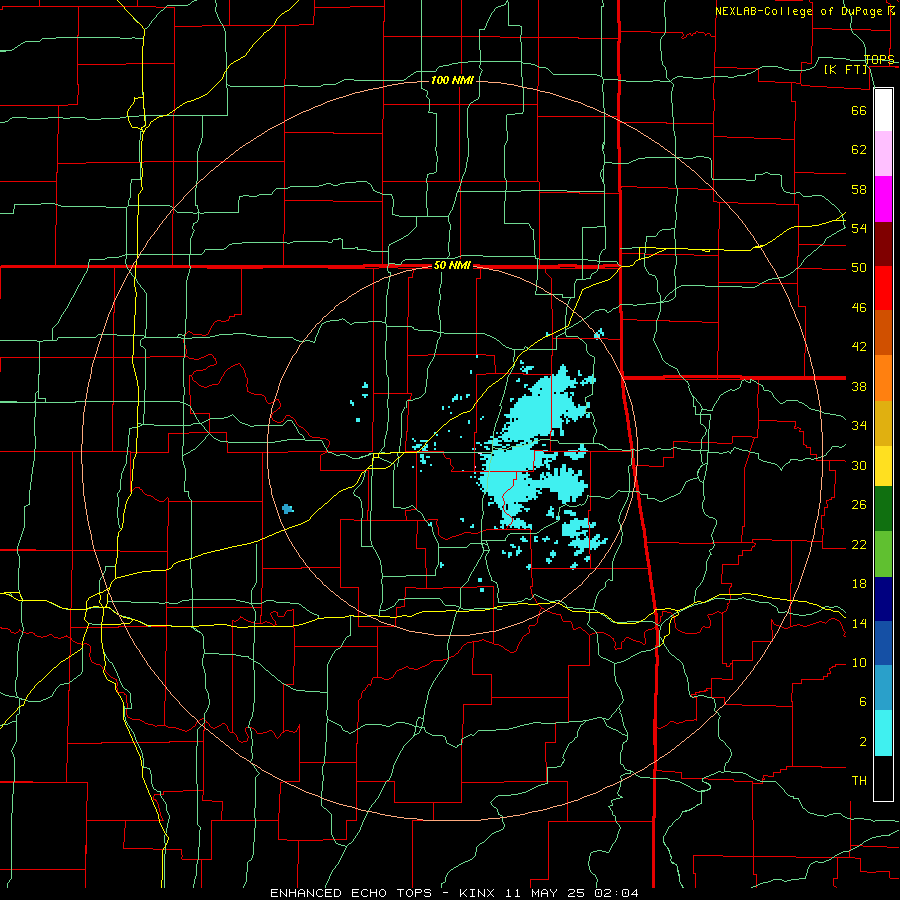This screenshot has width=900, height=900.
Task: Click the gold legend swatch
Action: pos(883,423)
